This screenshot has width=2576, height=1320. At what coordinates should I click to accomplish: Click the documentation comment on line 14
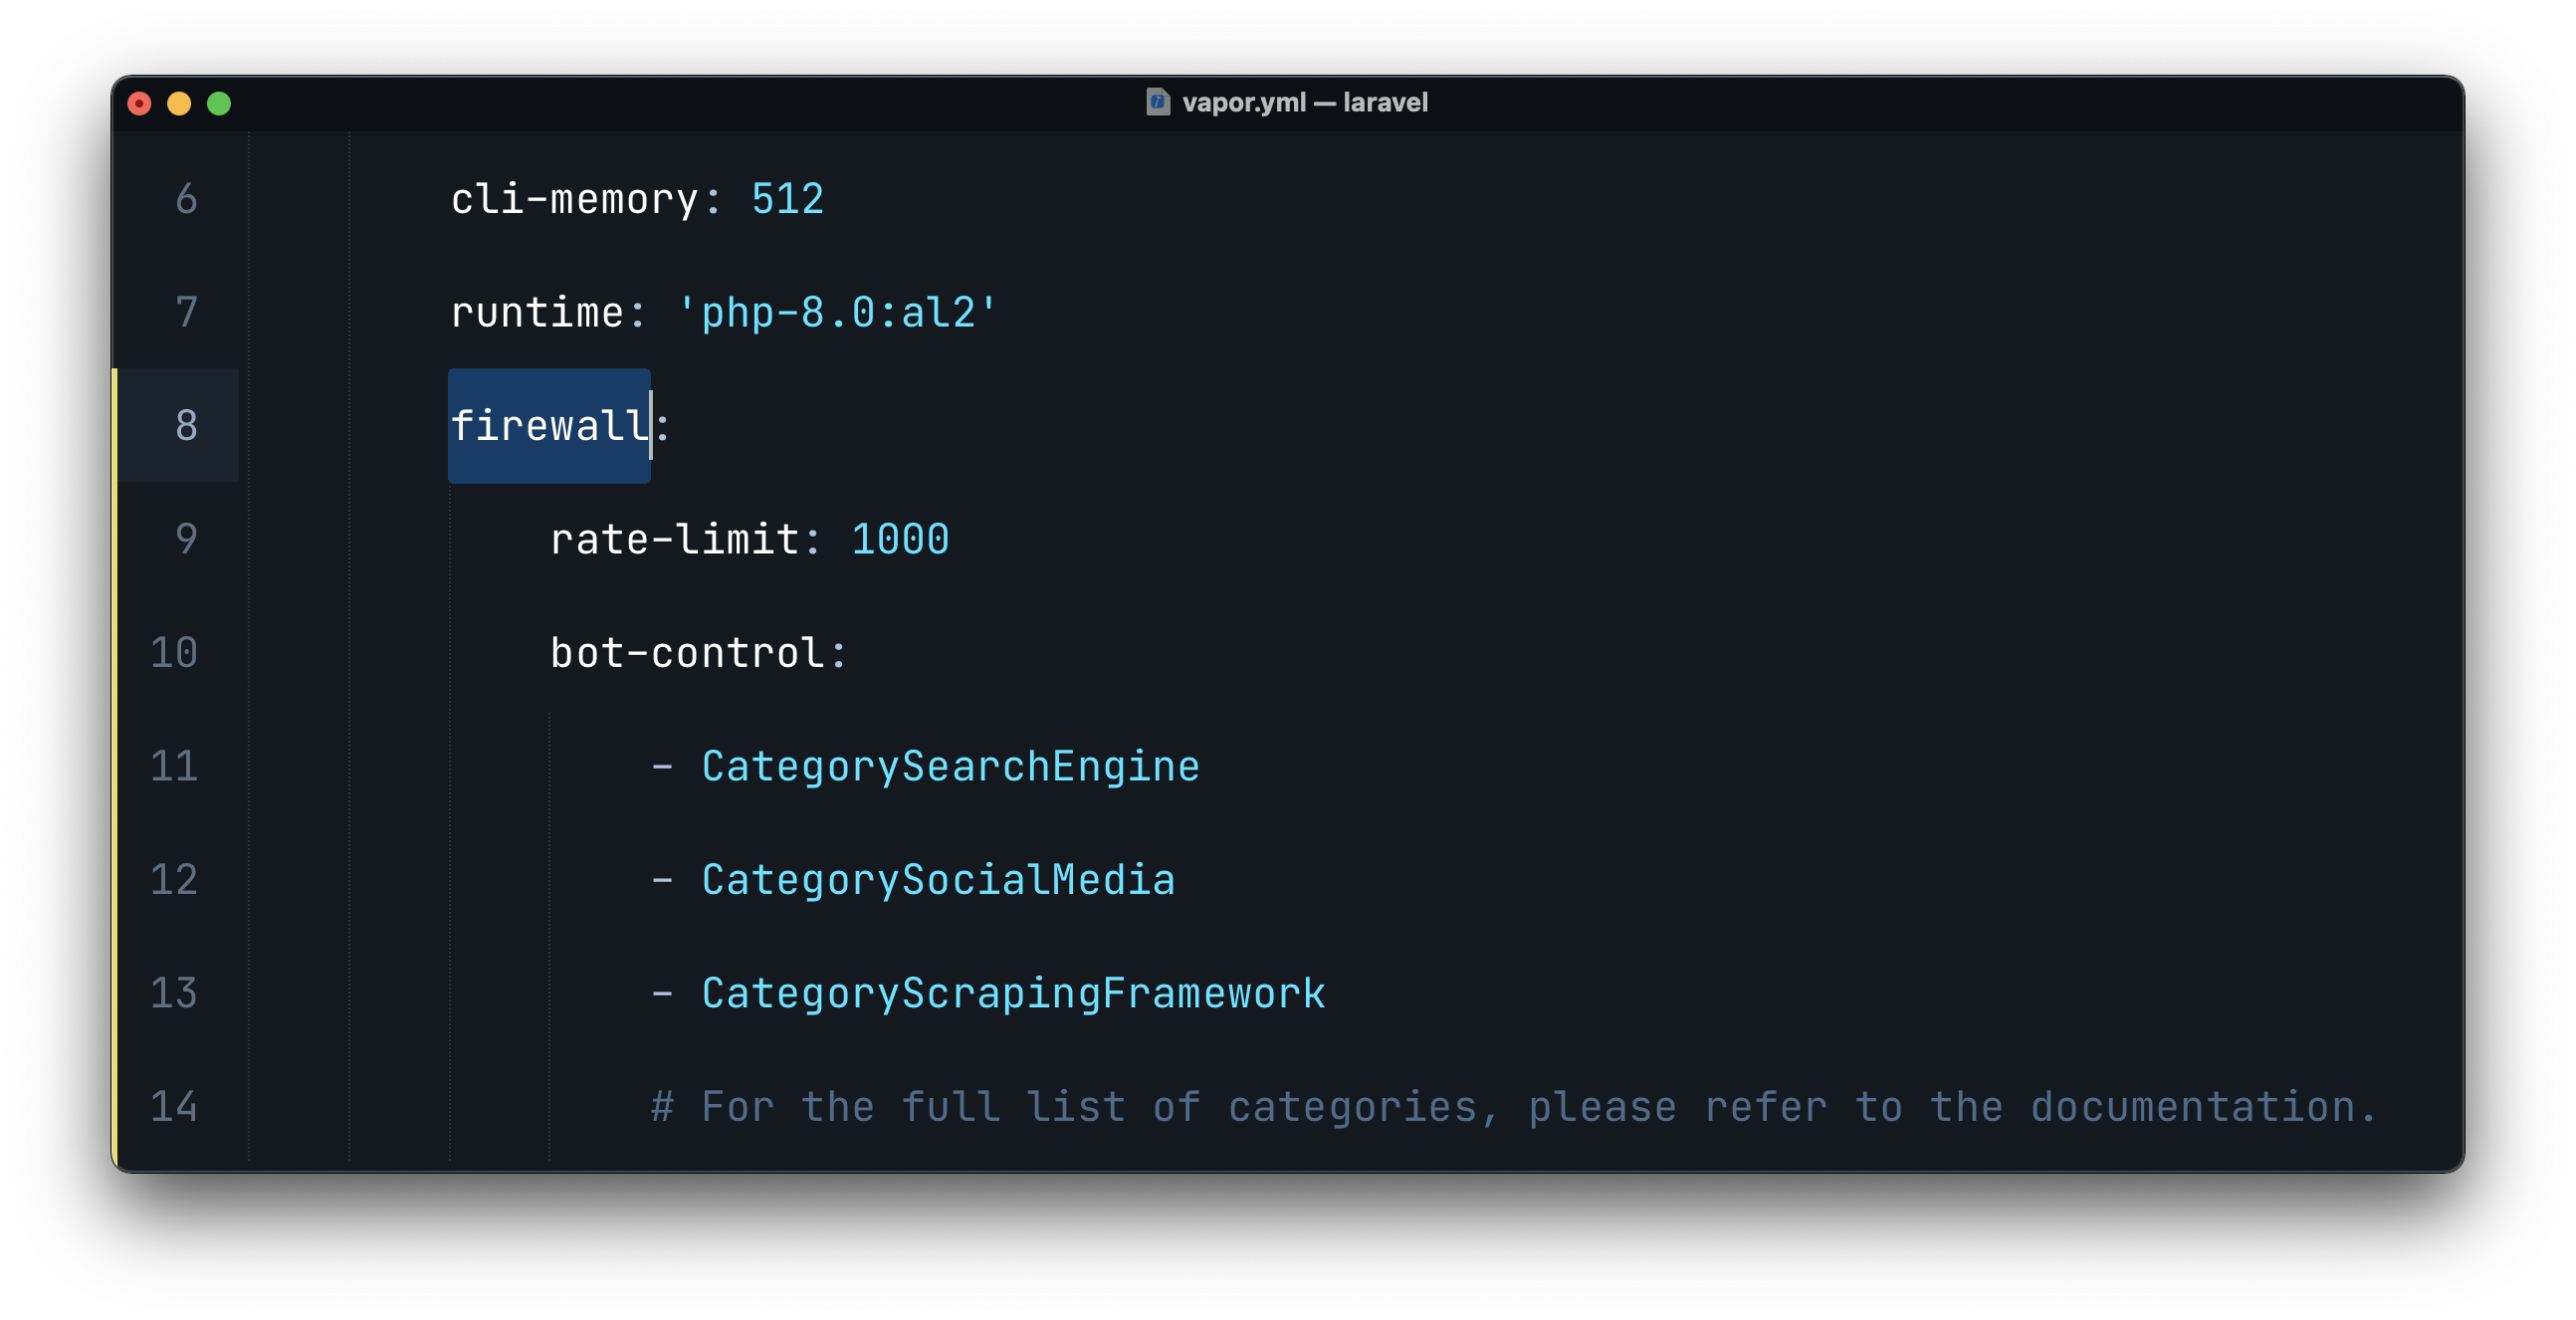(x=1513, y=1107)
